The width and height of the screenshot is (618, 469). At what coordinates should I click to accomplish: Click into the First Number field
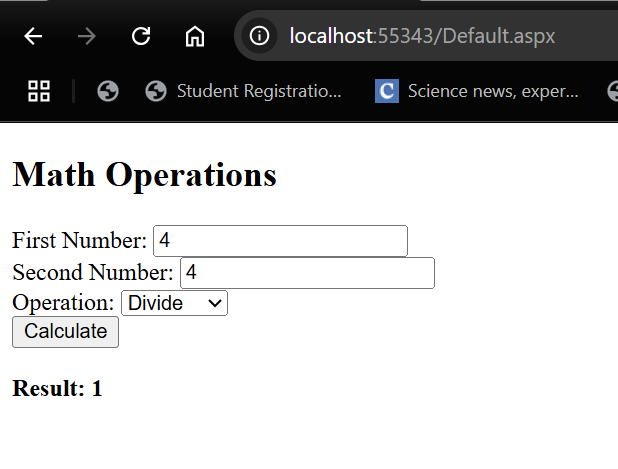[280, 241]
